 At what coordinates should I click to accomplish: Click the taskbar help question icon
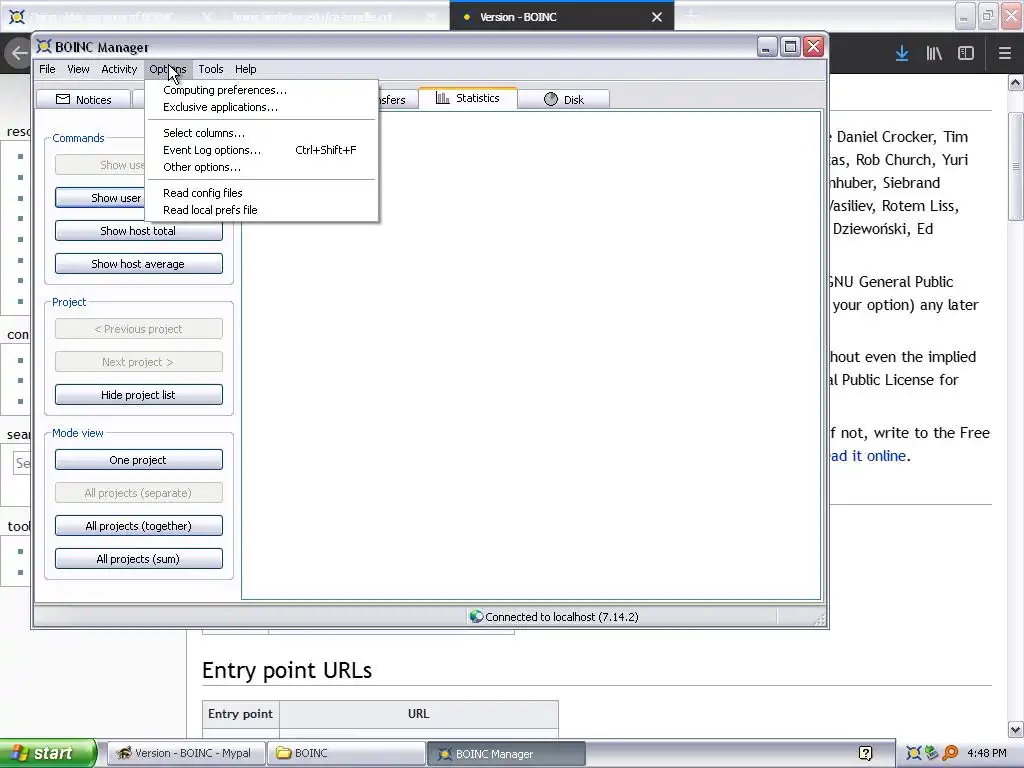click(865, 754)
